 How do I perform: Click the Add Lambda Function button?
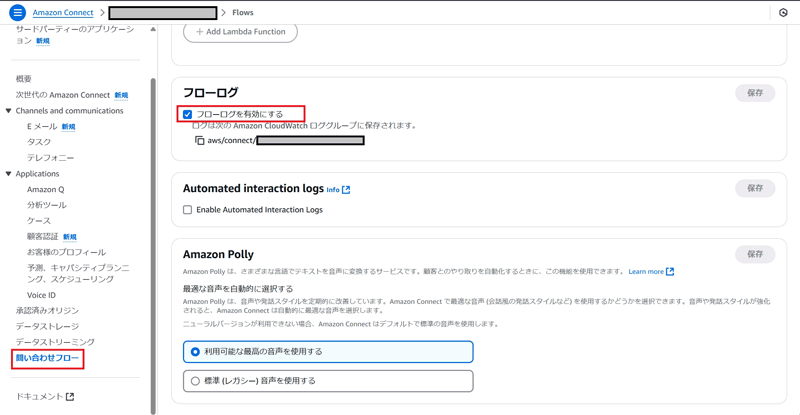pyautogui.click(x=240, y=32)
